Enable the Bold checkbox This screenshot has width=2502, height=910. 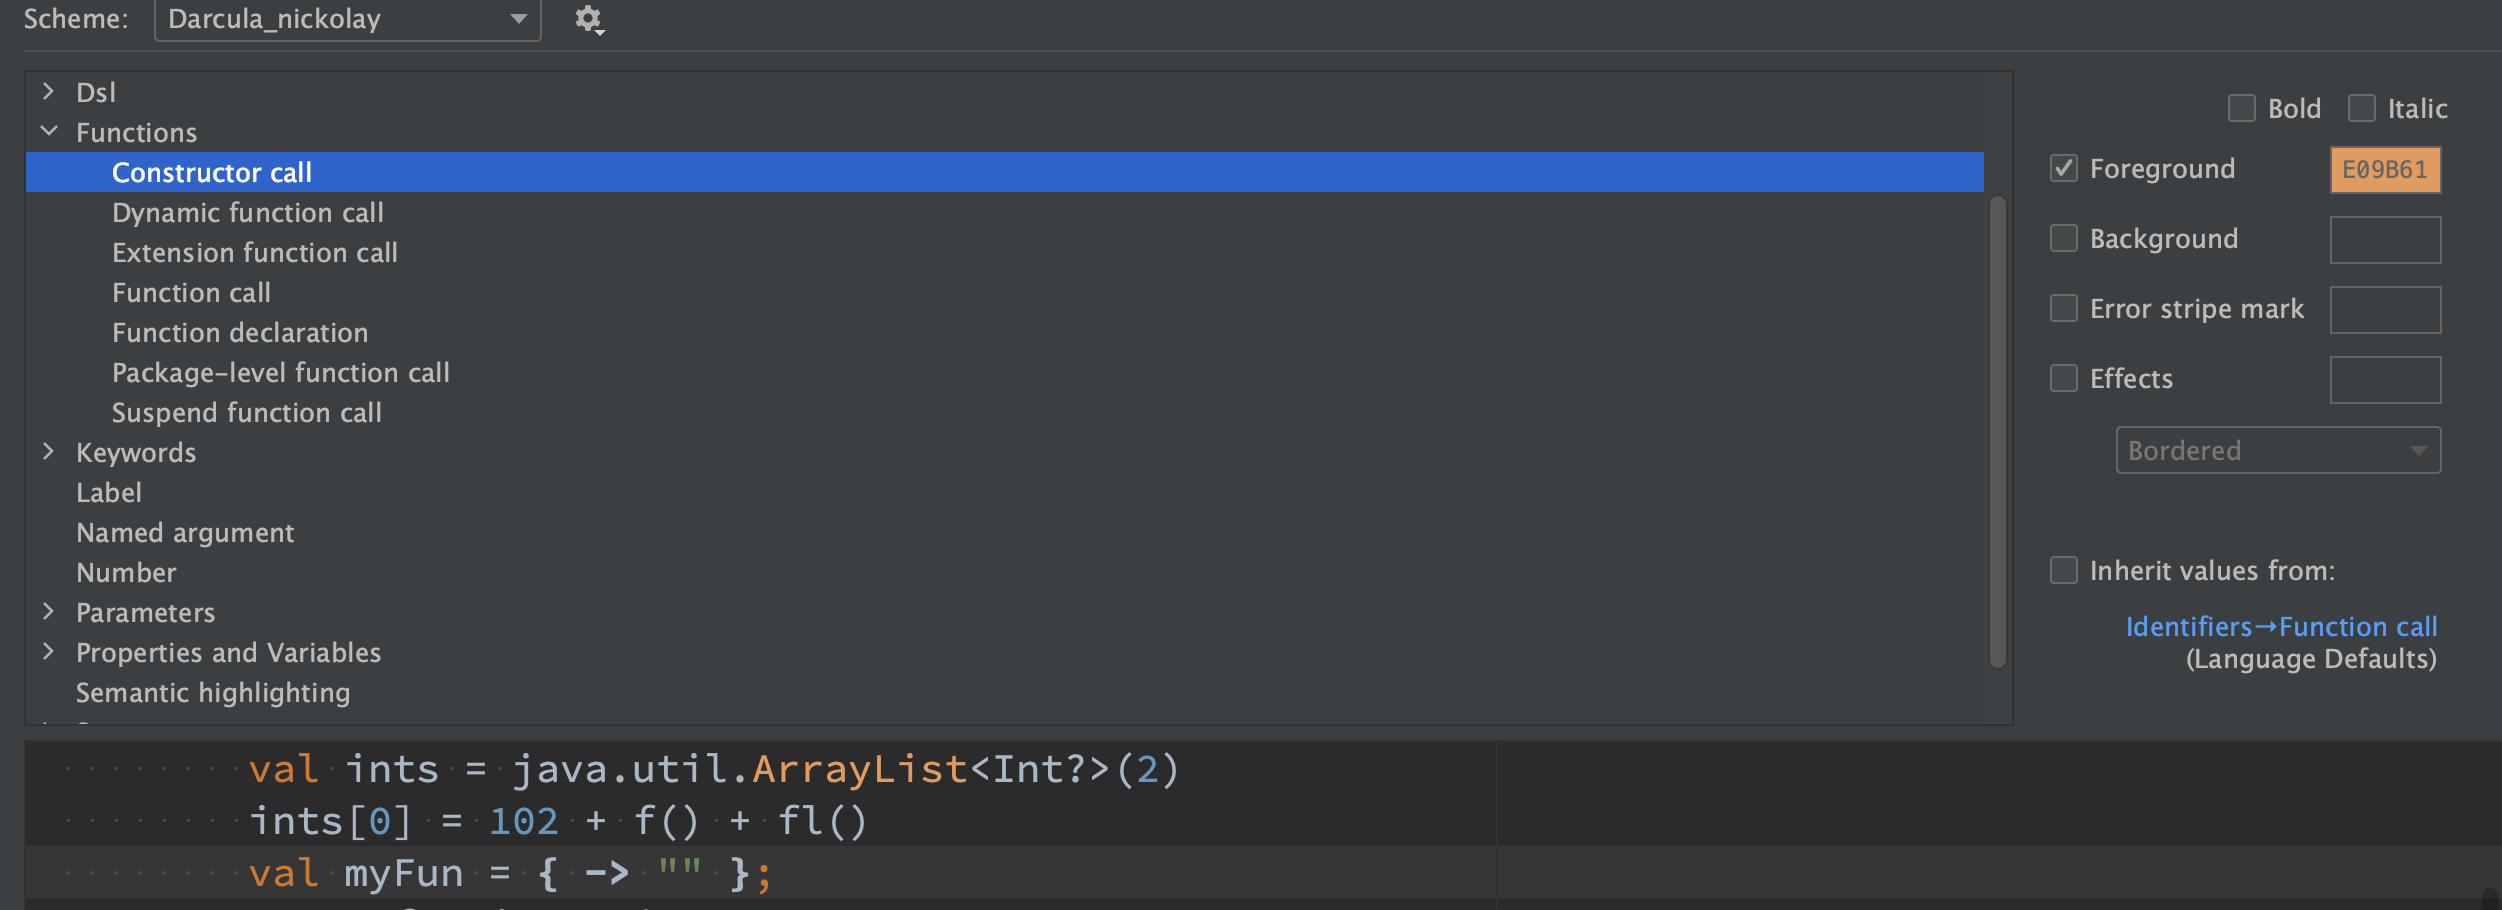coord(2242,108)
